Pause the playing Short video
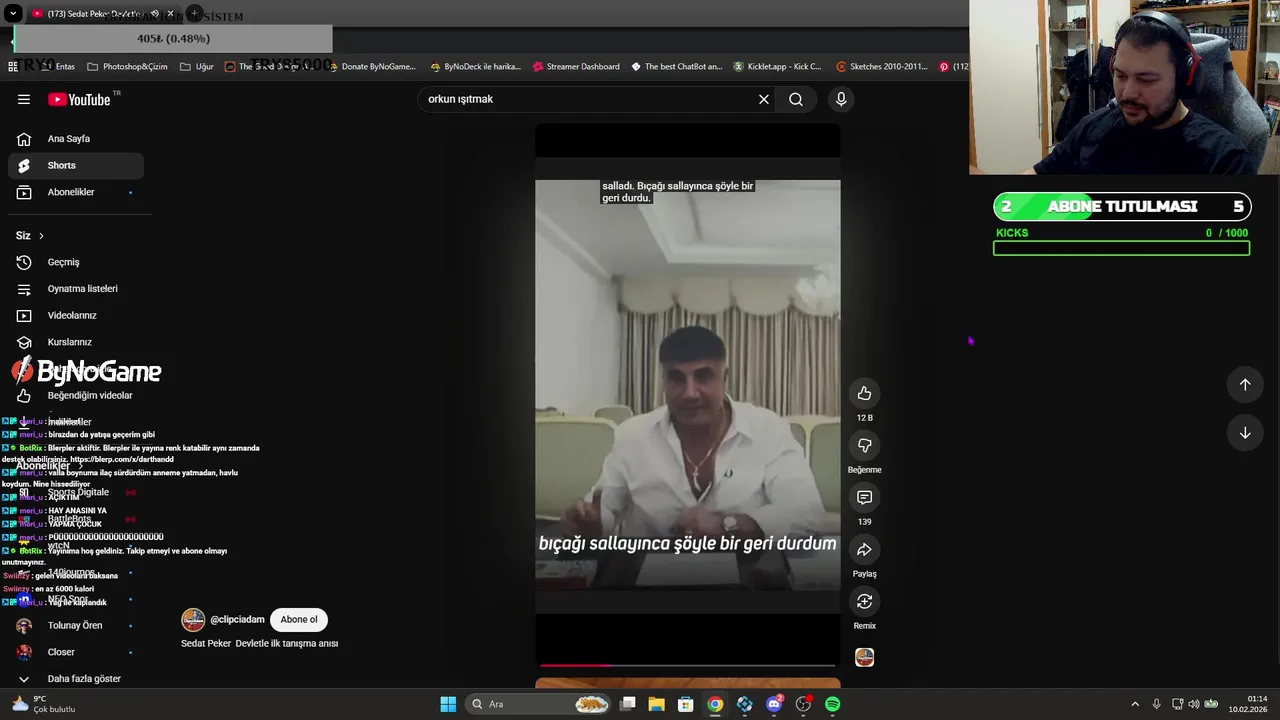This screenshot has width=1280, height=720. (688, 395)
